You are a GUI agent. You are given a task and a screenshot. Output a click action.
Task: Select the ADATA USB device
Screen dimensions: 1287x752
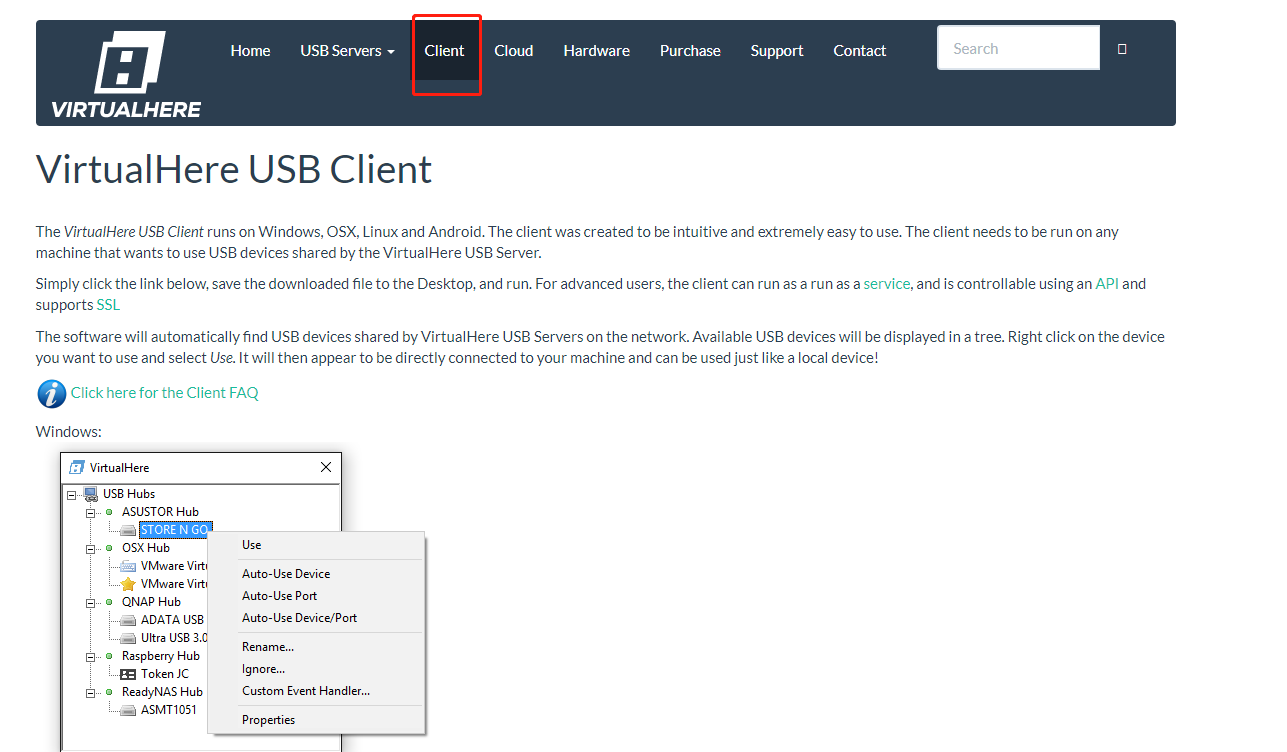tap(172, 620)
